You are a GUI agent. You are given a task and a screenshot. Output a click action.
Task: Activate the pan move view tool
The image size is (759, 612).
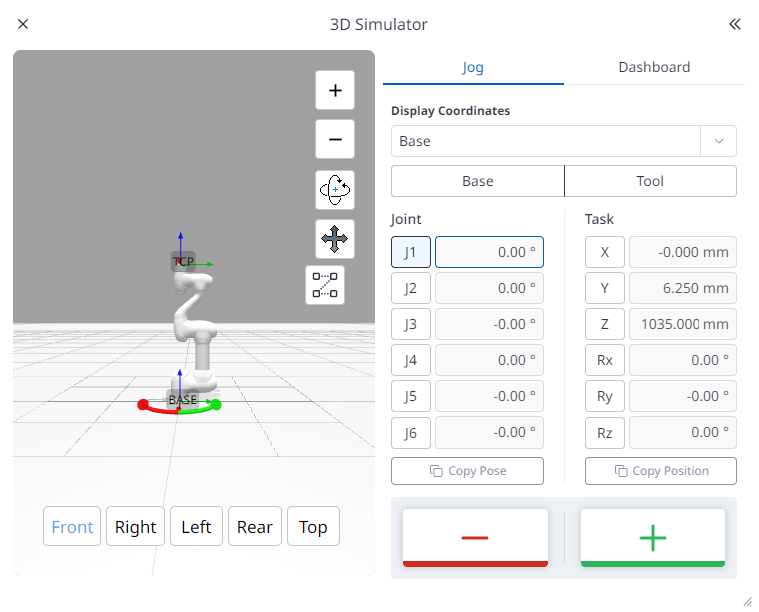coord(335,239)
